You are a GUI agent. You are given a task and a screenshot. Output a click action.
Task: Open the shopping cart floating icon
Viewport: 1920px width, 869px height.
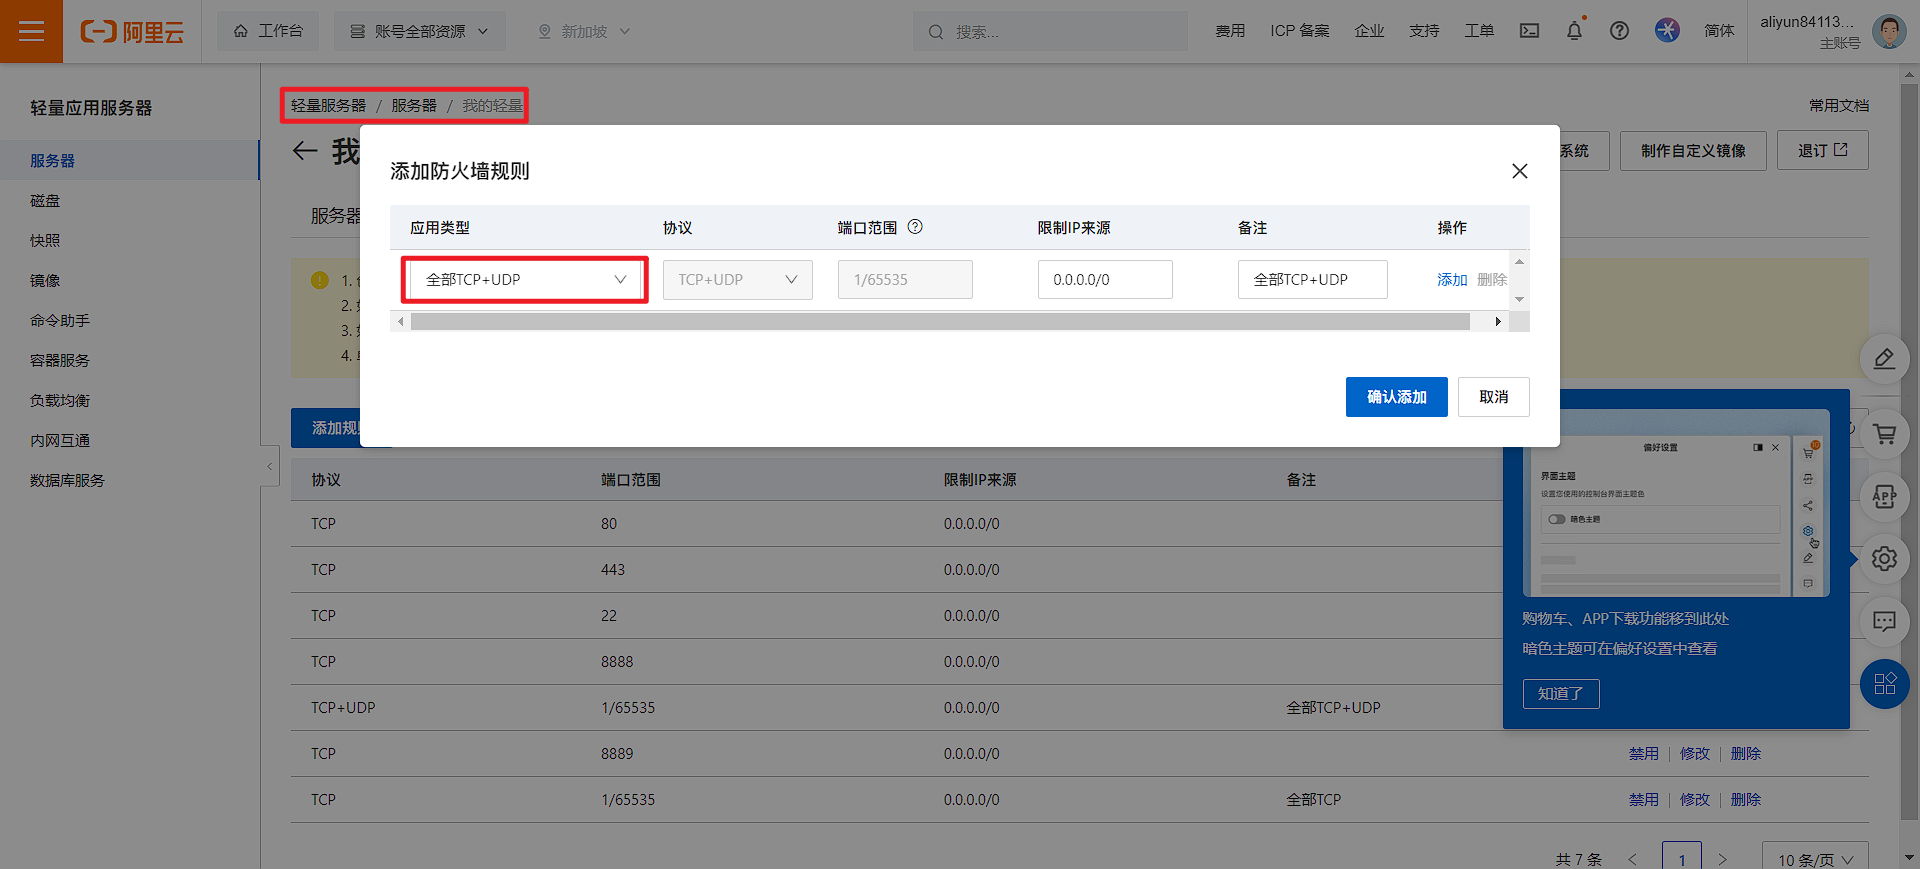(1884, 434)
